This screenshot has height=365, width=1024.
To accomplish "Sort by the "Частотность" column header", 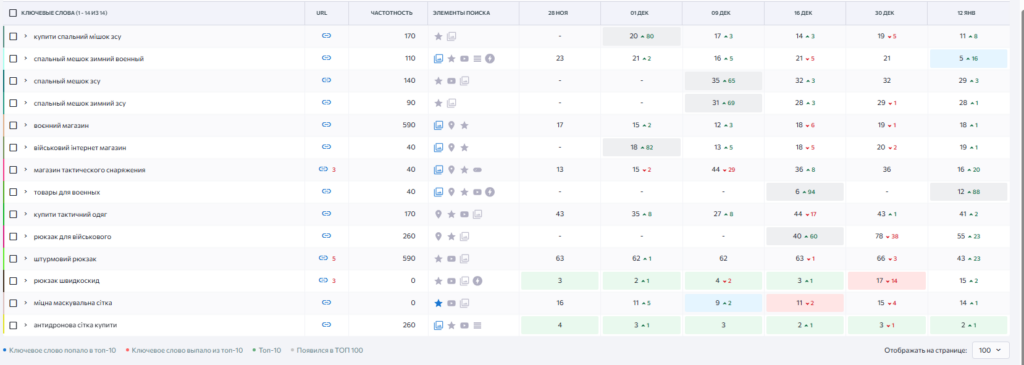I will (x=391, y=13).
